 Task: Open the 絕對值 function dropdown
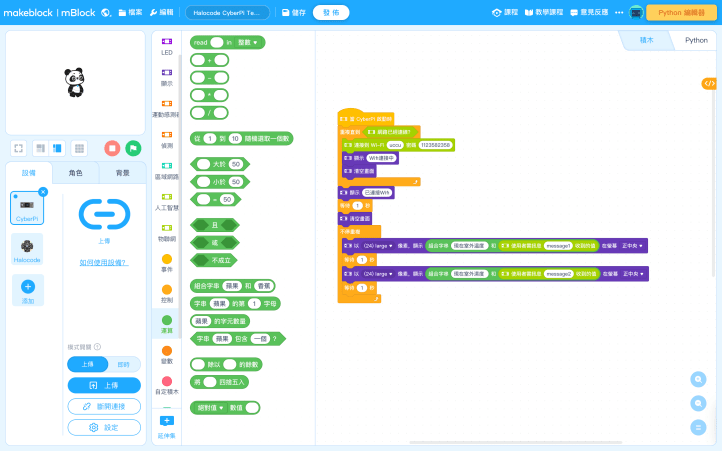(x=217, y=408)
